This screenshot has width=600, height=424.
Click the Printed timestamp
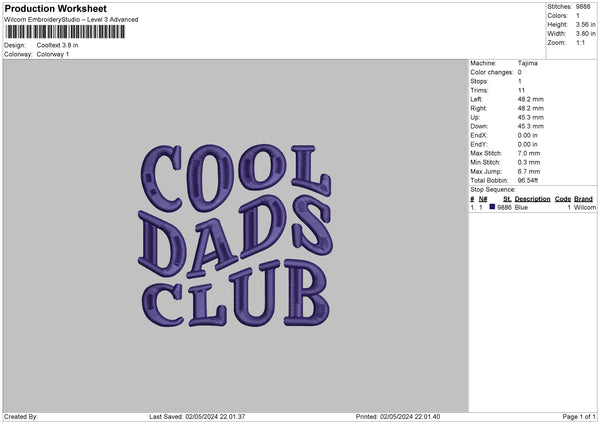click(x=398, y=417)
